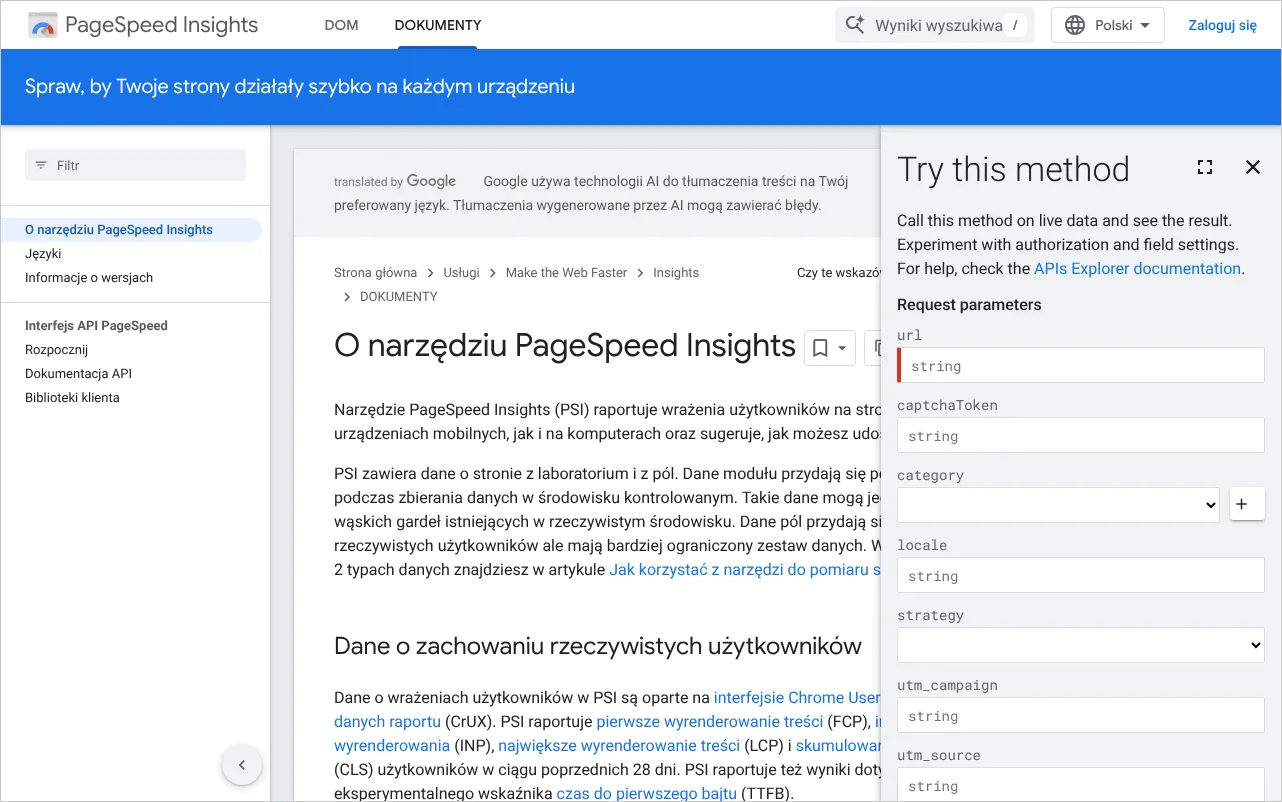The height and width of the screenshot is (802, 1282).
Task: Open Języki in the sidebar
Action: coord(43,254)
